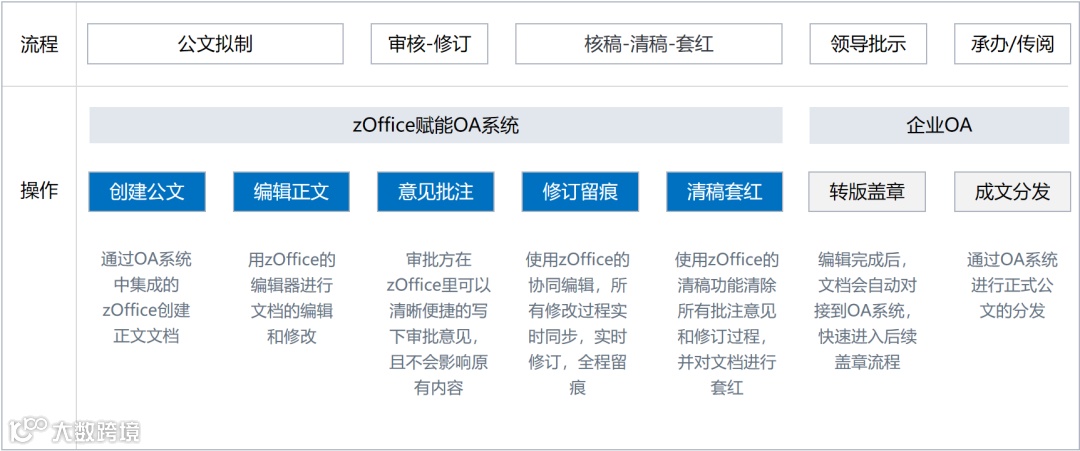This screenshot has height=451, width=1080.
Task: Click the description mentioning 清稿功能清除
Action: click(727, 324)
